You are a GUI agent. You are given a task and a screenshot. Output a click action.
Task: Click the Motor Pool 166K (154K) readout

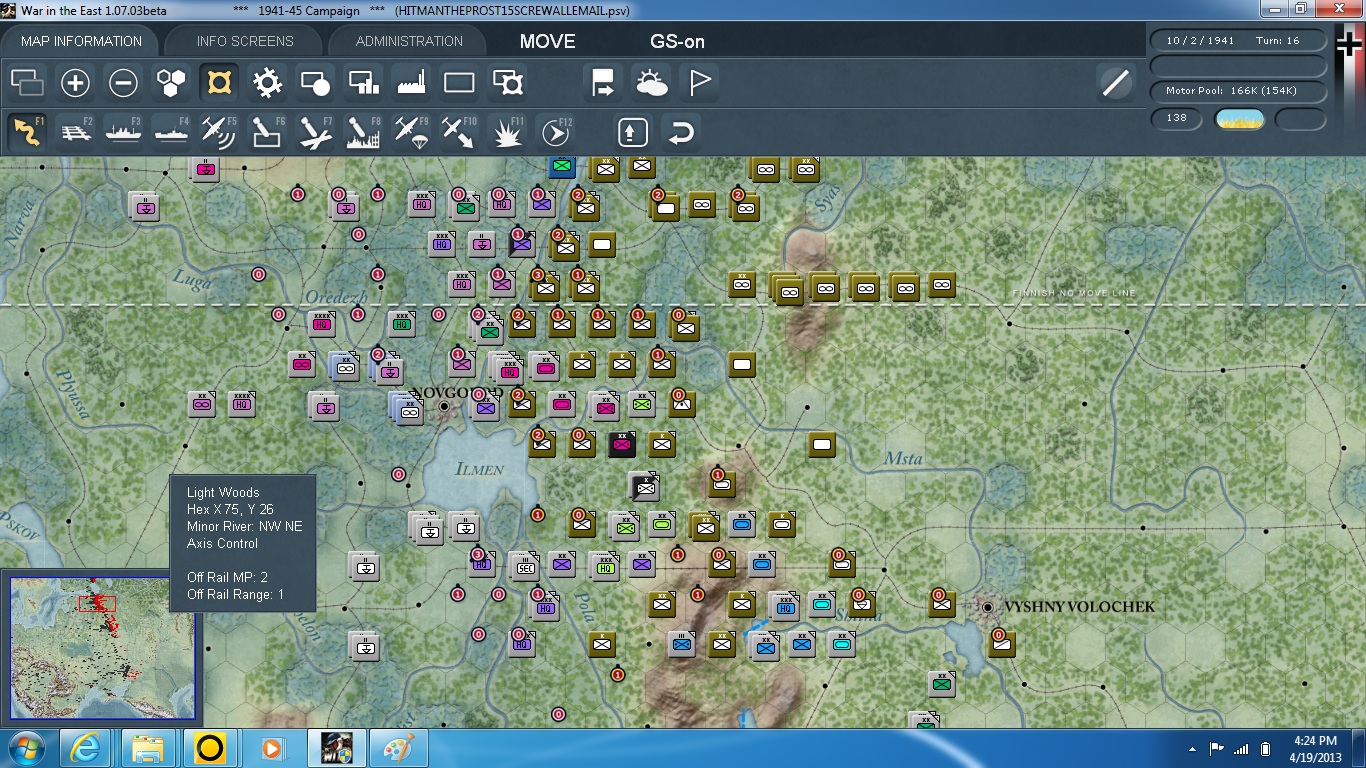pyautogui.click(x=1239, y=91)
